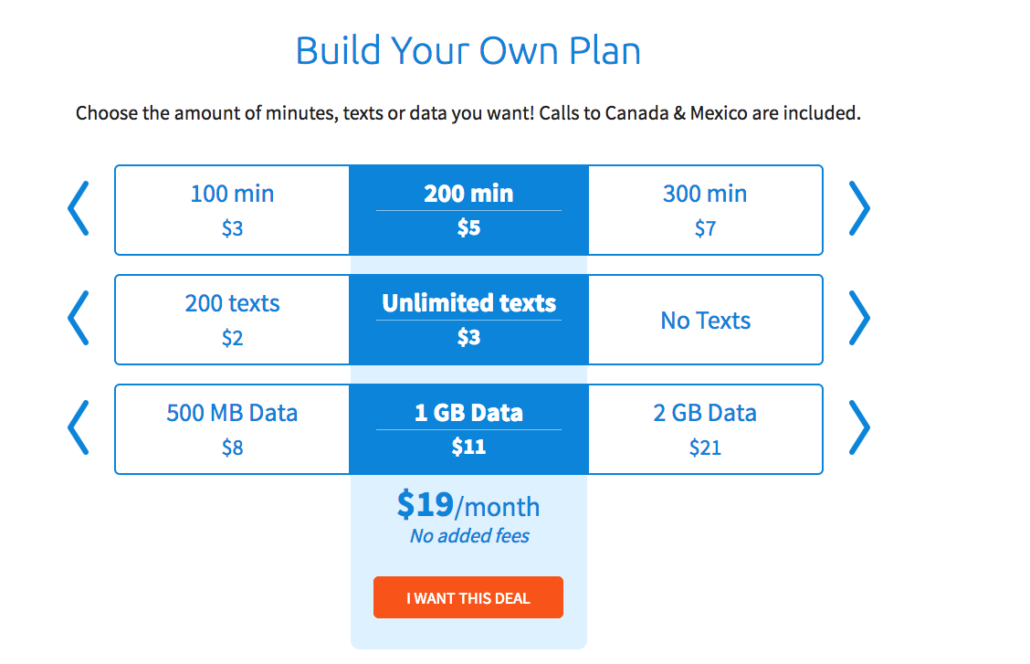Click the right arrow beside the texts row

coord(858,318)
